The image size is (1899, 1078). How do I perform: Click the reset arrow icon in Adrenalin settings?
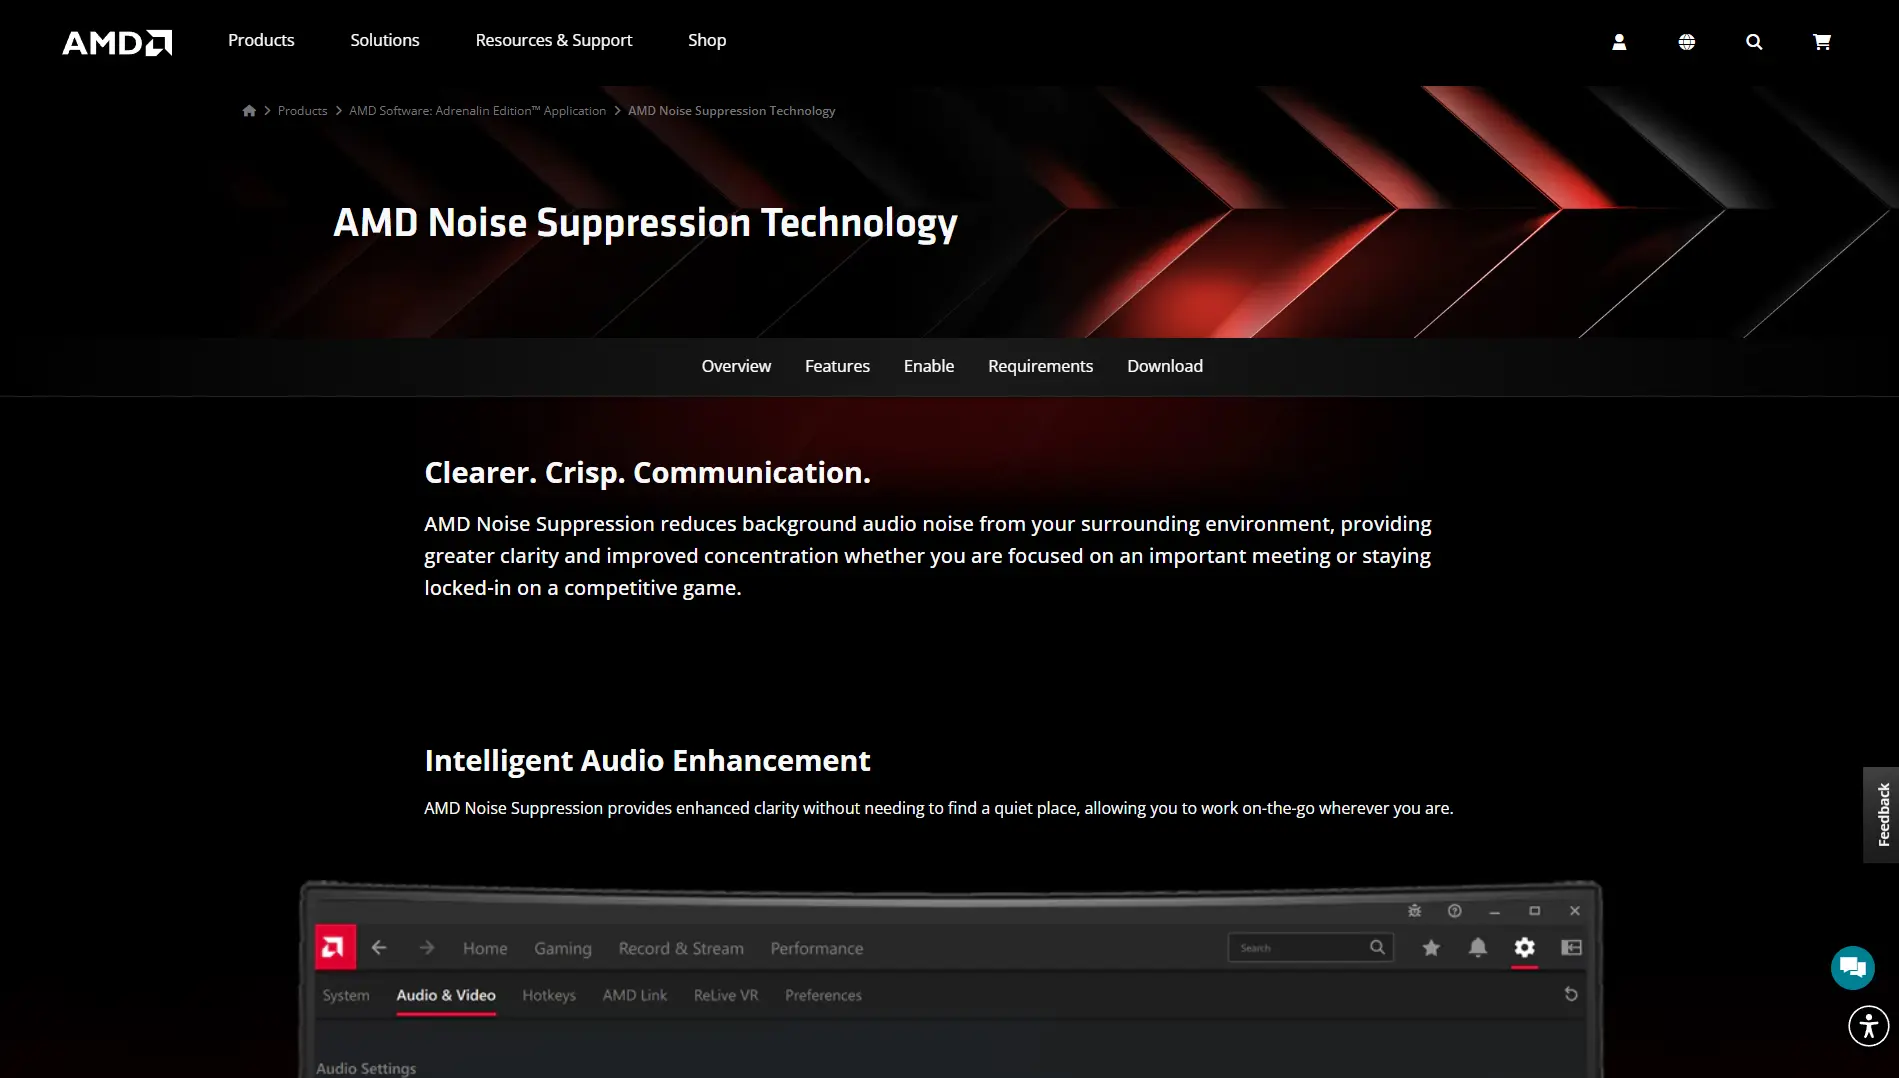point(1571,994)
